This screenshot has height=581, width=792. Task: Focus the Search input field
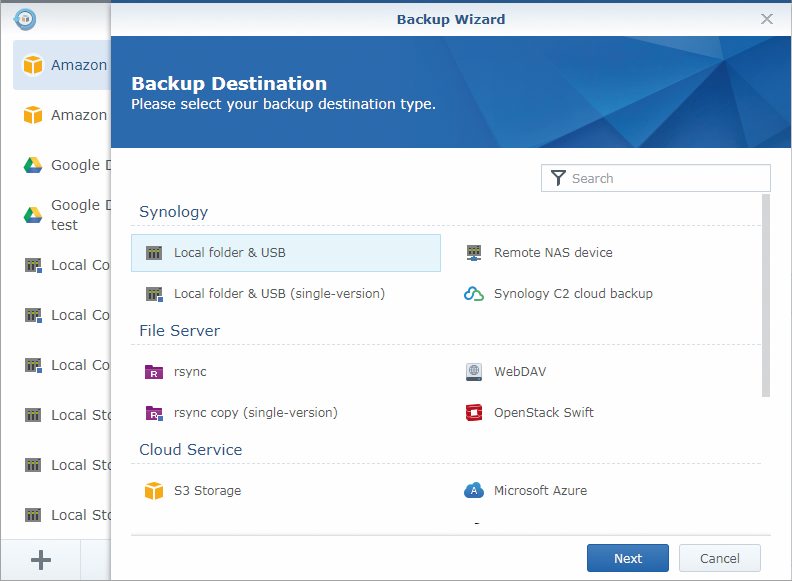[x=656, y=178]
